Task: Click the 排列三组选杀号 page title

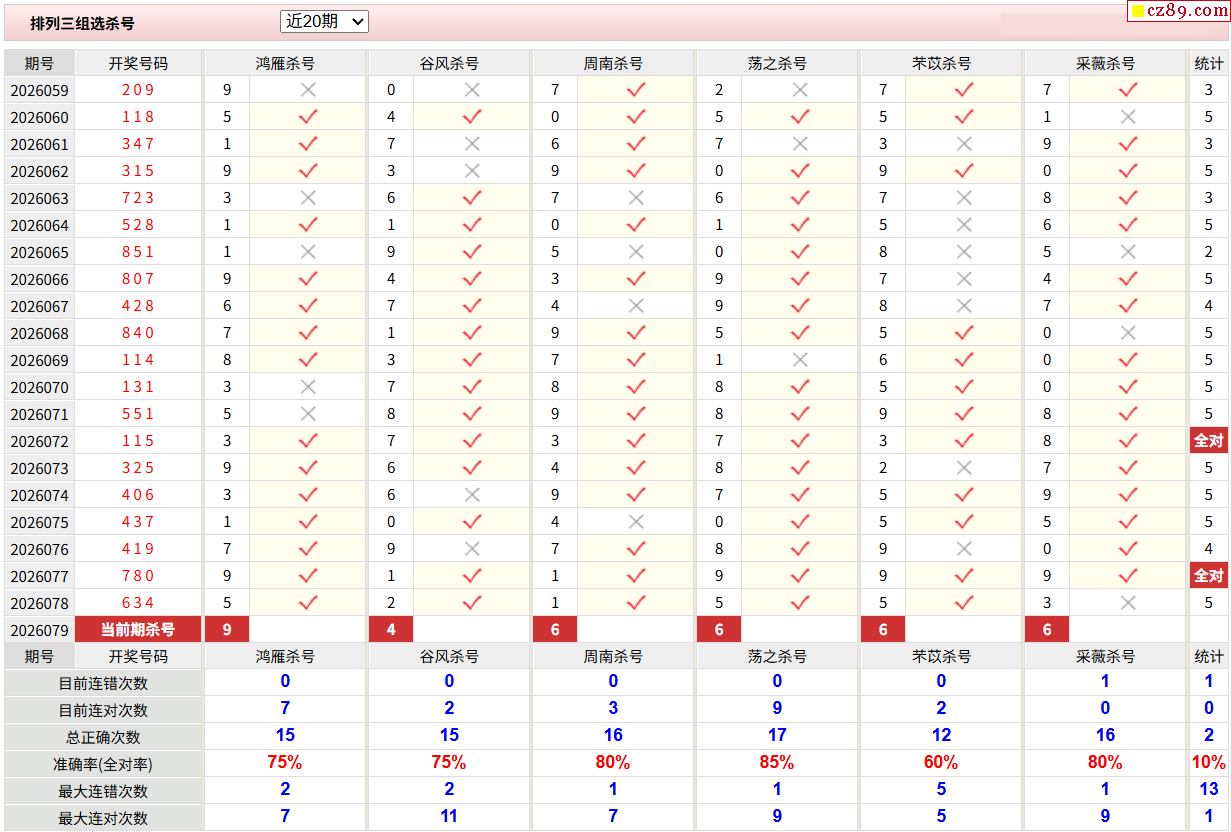Action: click(x=82, y=23)
